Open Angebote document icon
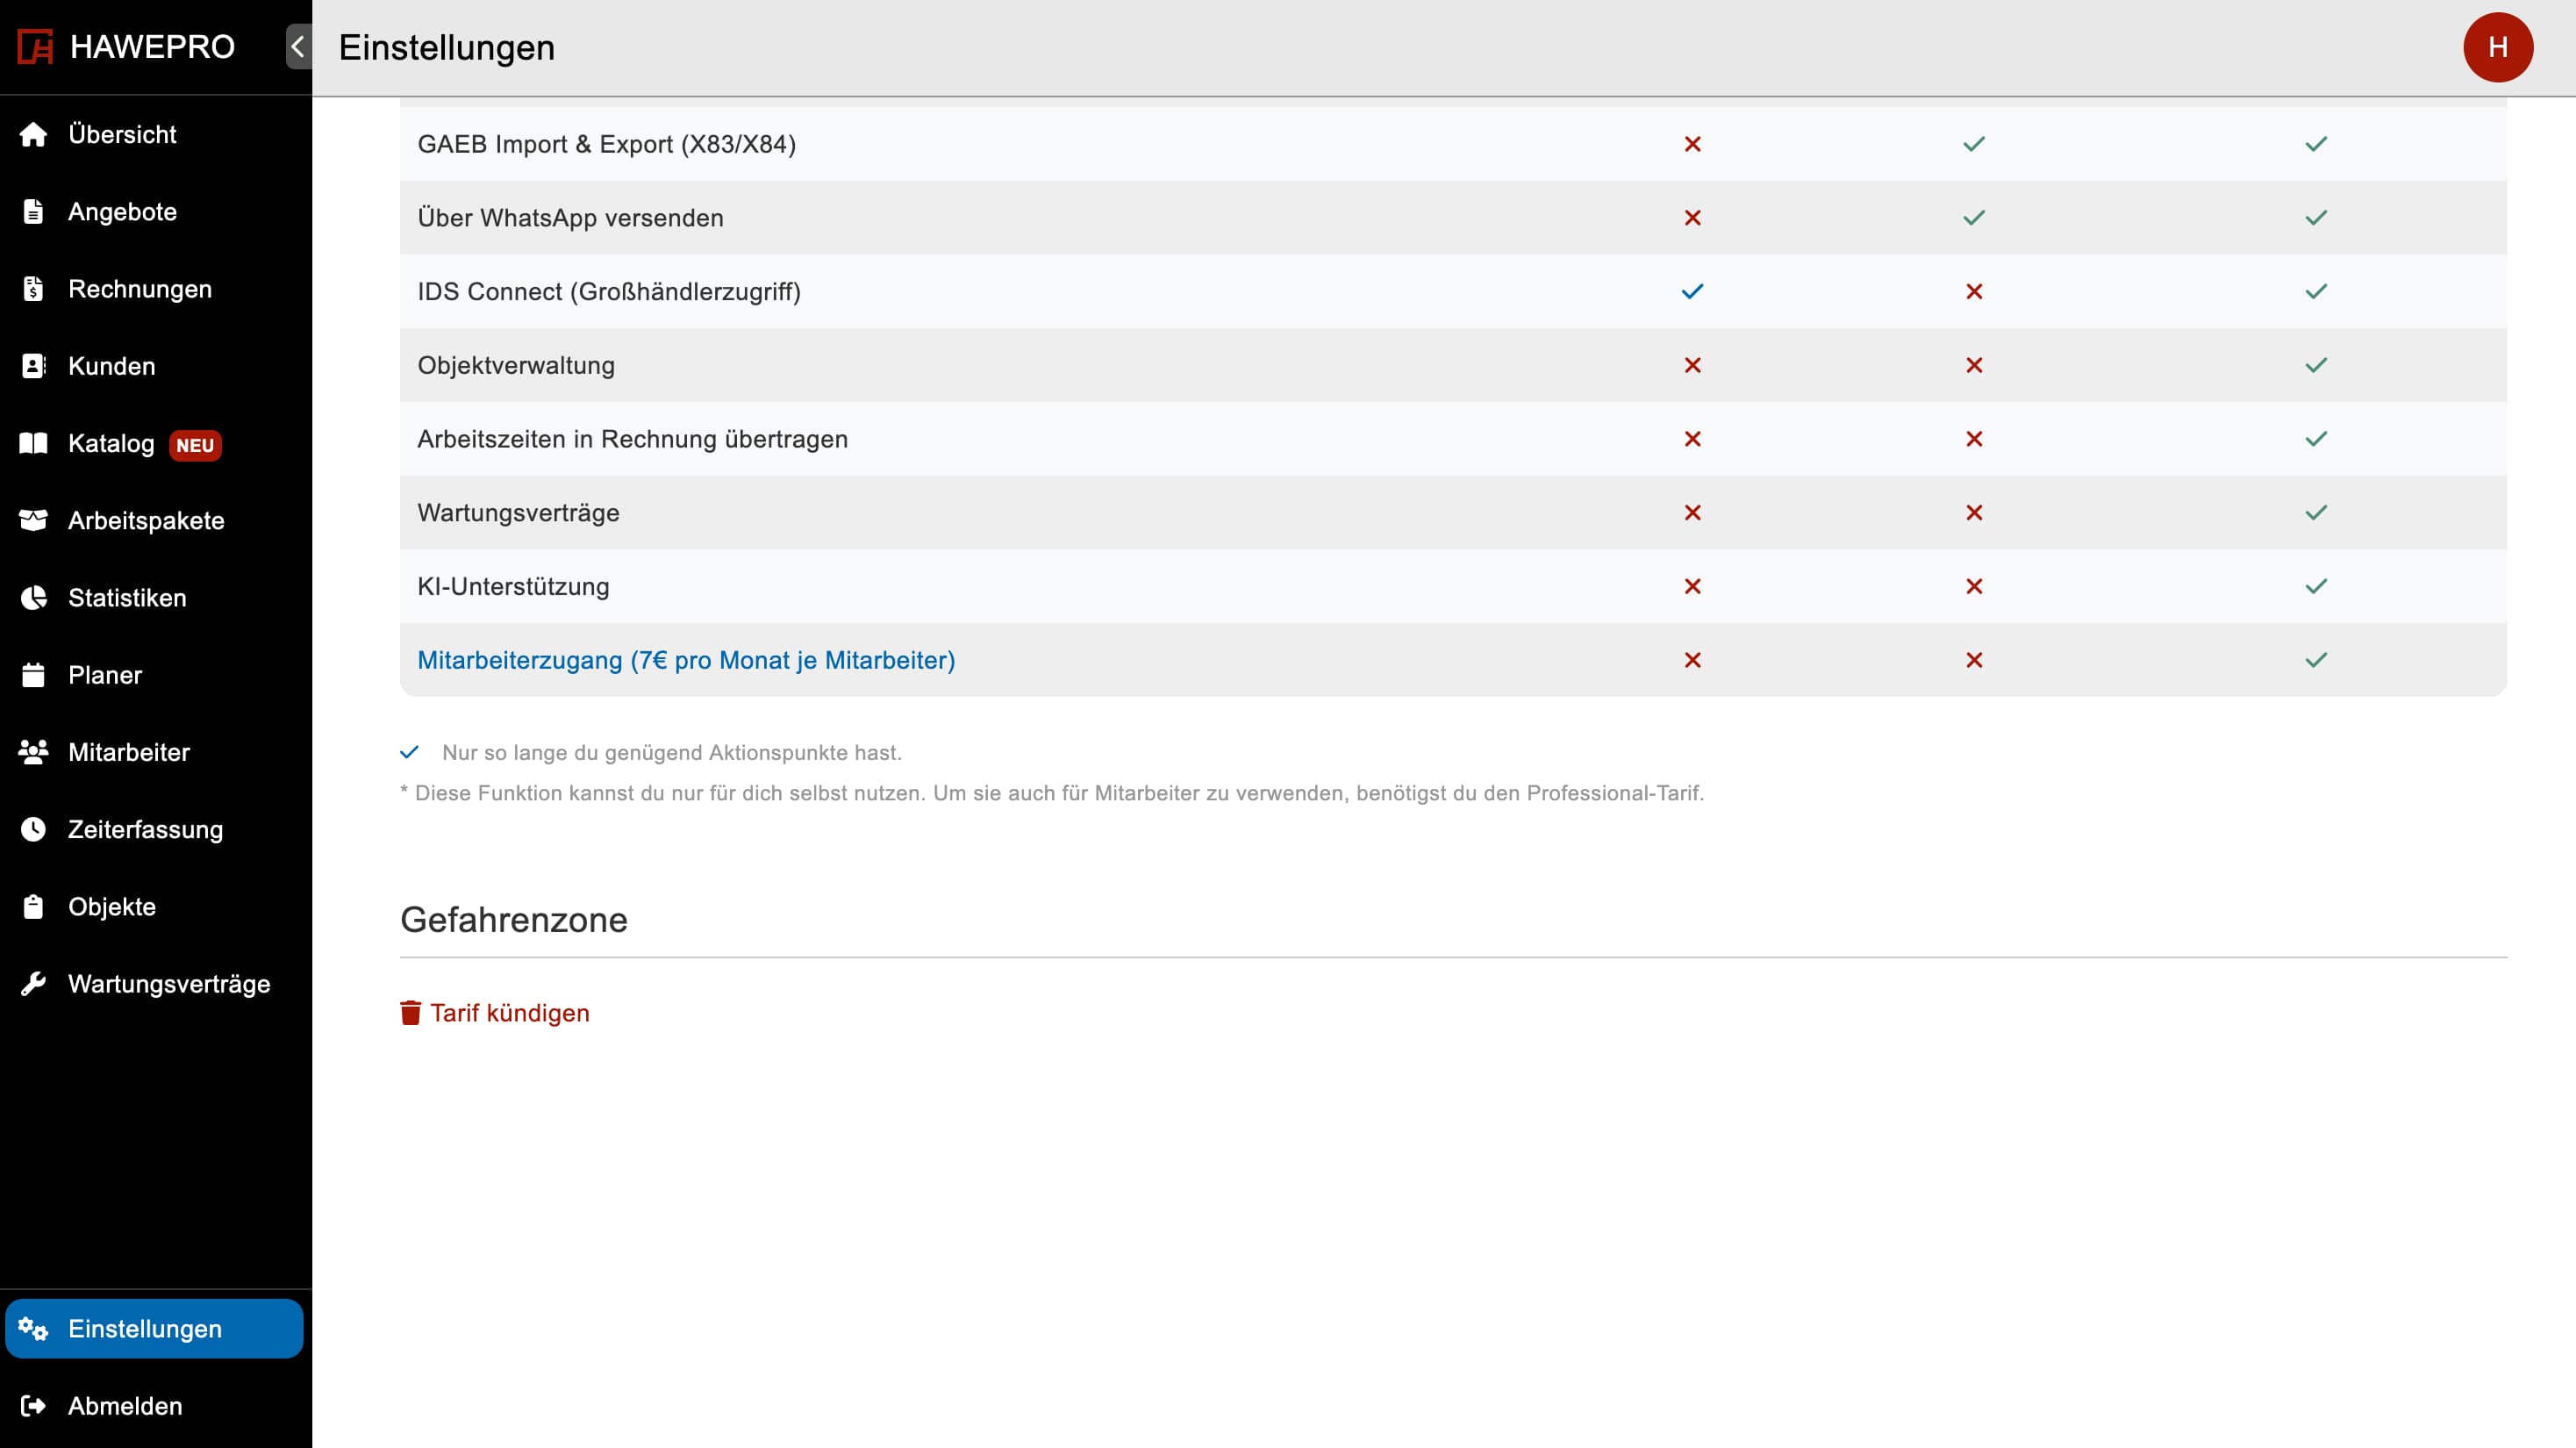 tap(33, 211)
